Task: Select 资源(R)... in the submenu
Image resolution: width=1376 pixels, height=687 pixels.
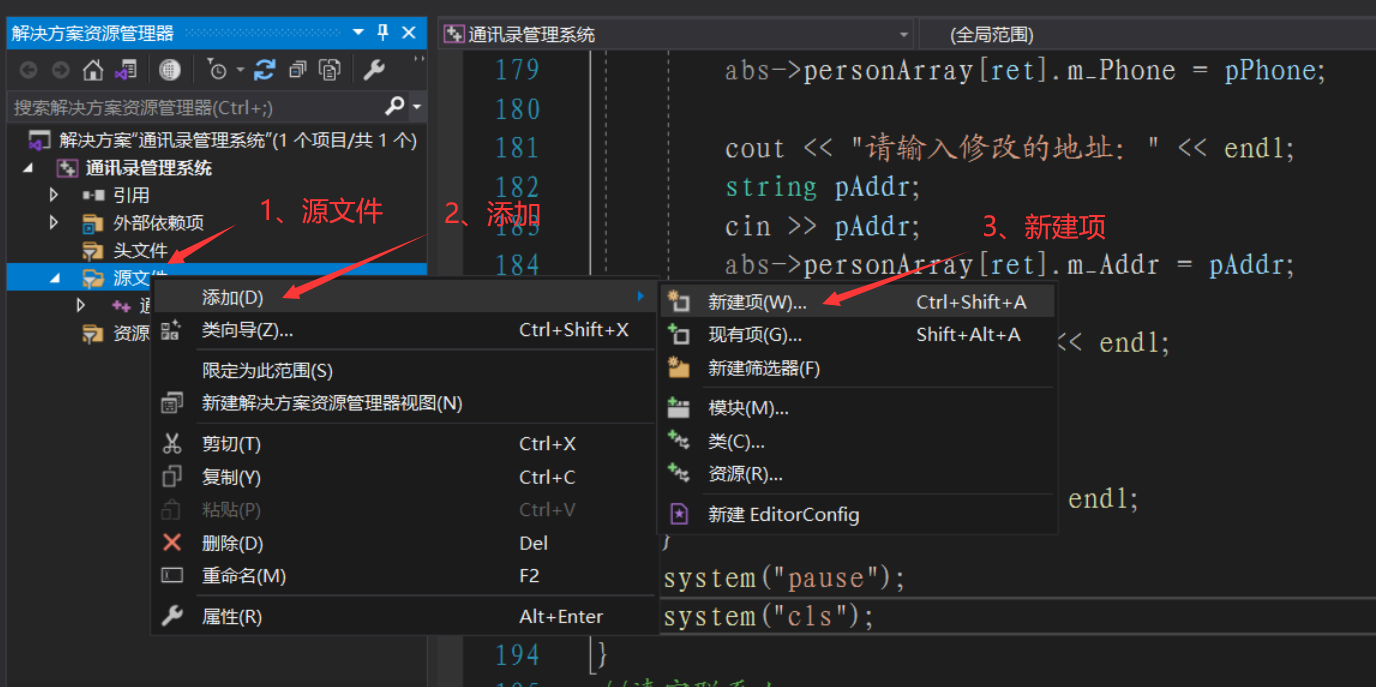Action: coord(858,474)
